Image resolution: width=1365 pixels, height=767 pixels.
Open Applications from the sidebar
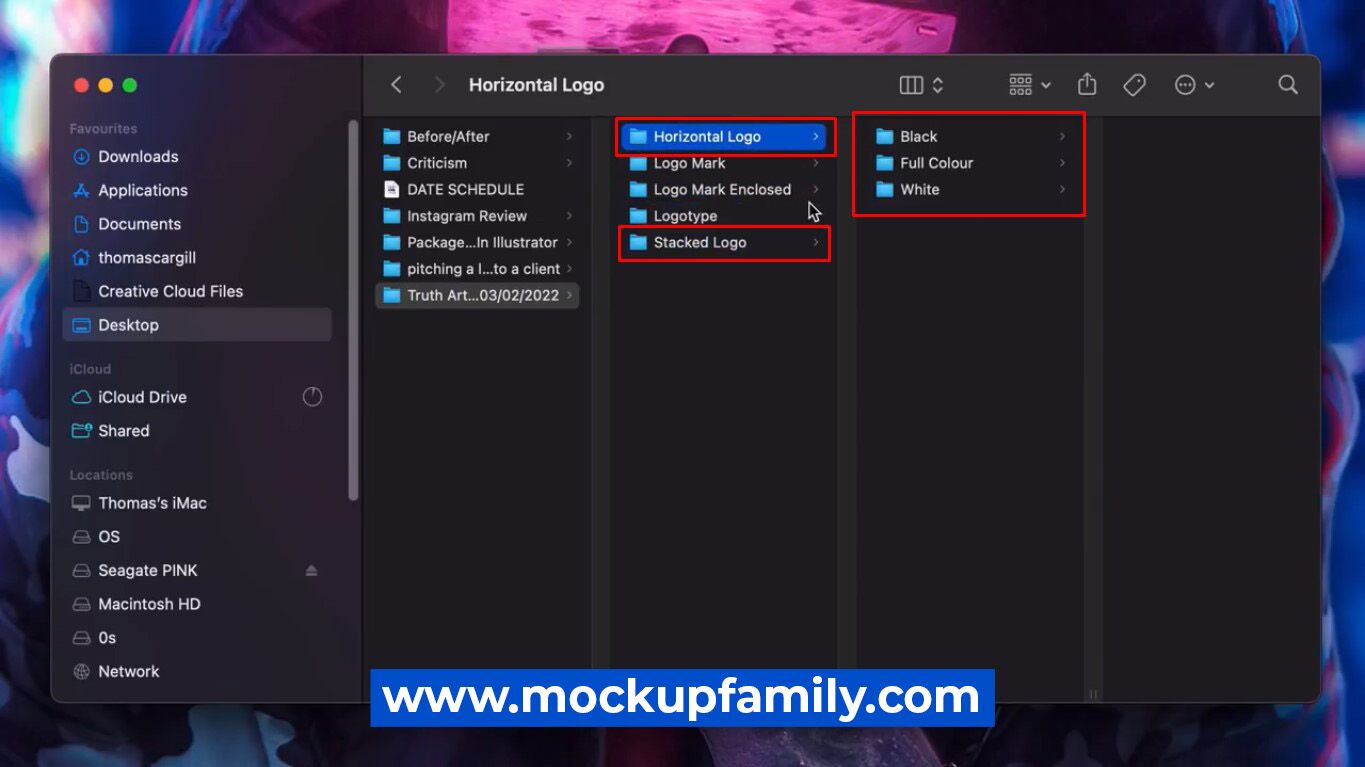point(142,190)
